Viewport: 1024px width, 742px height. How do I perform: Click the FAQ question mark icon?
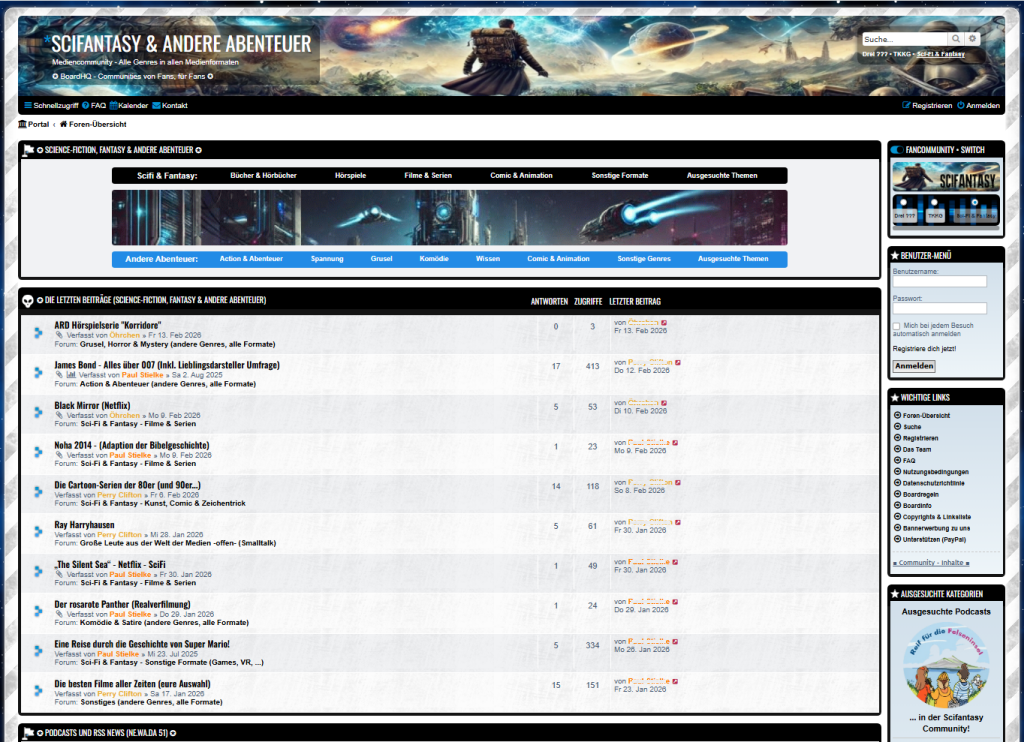point(86,105)
